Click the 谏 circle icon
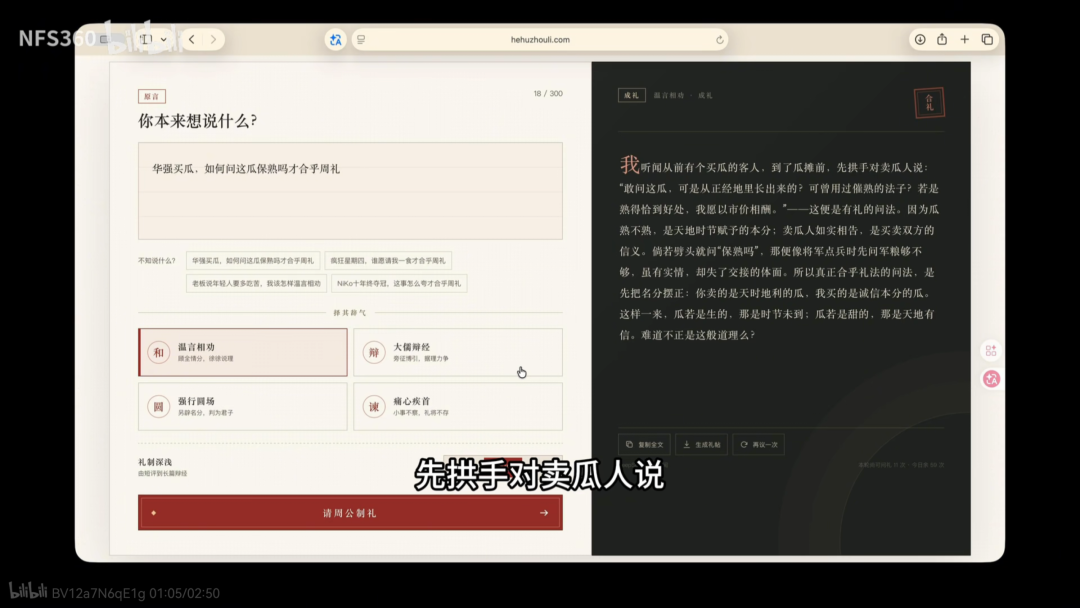The width and height of the screenshot is (1080, 608). (374, 407)
